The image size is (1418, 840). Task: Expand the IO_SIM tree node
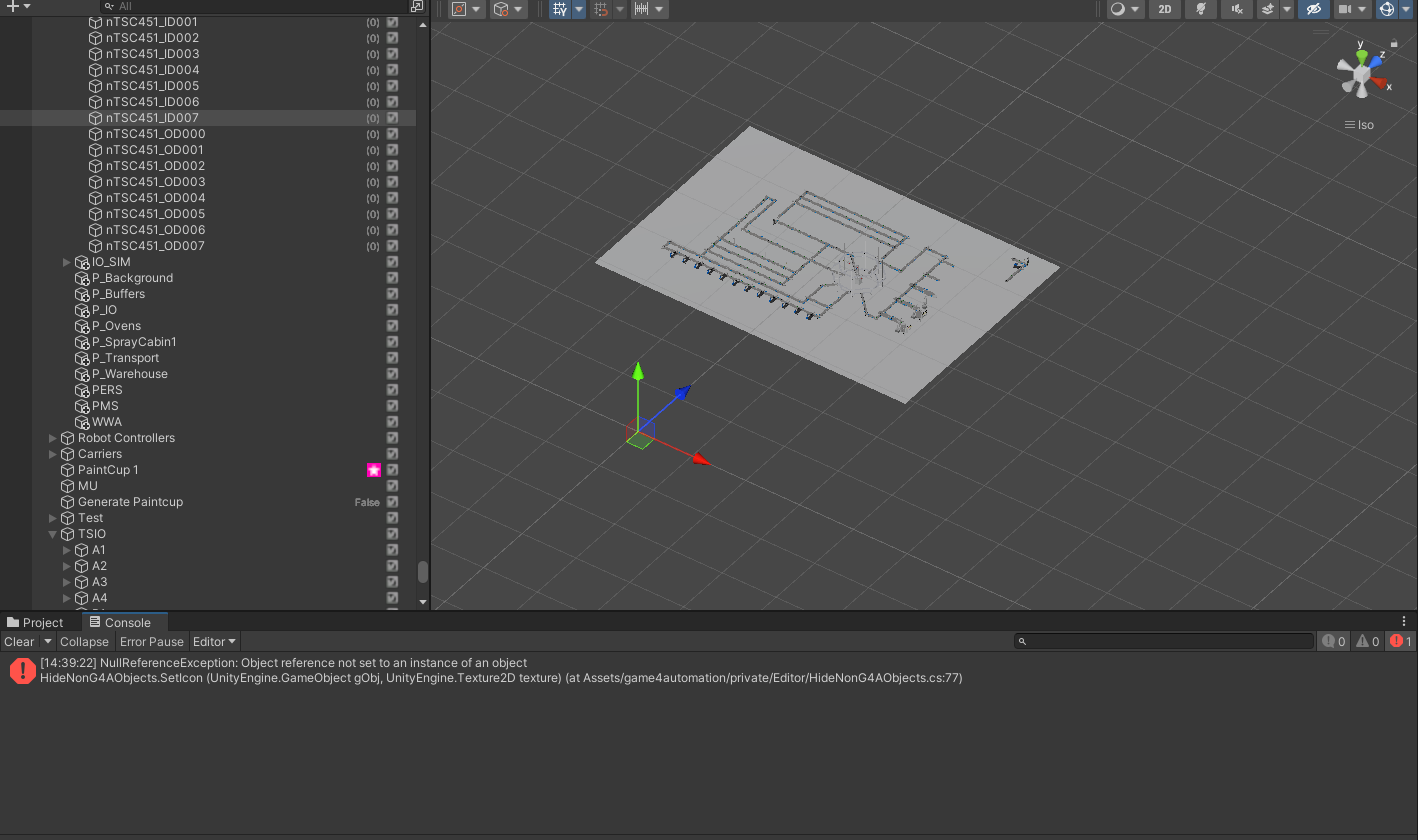tap(67, 262)
